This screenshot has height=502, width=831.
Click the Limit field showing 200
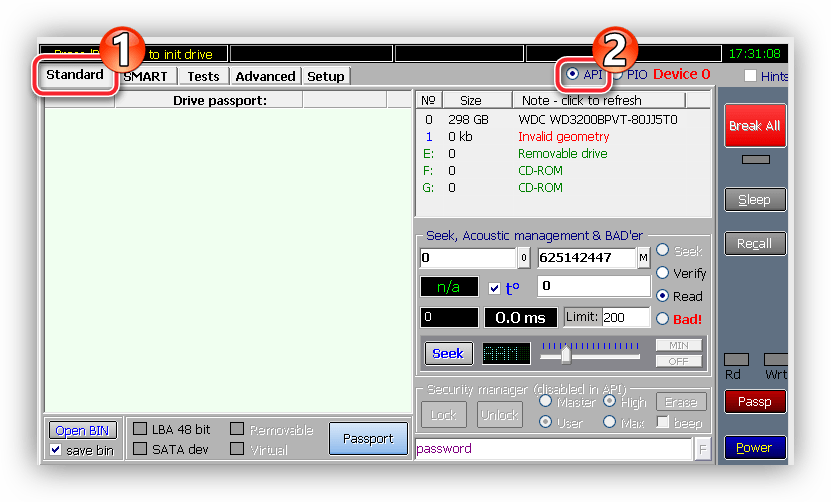[625, 318]
